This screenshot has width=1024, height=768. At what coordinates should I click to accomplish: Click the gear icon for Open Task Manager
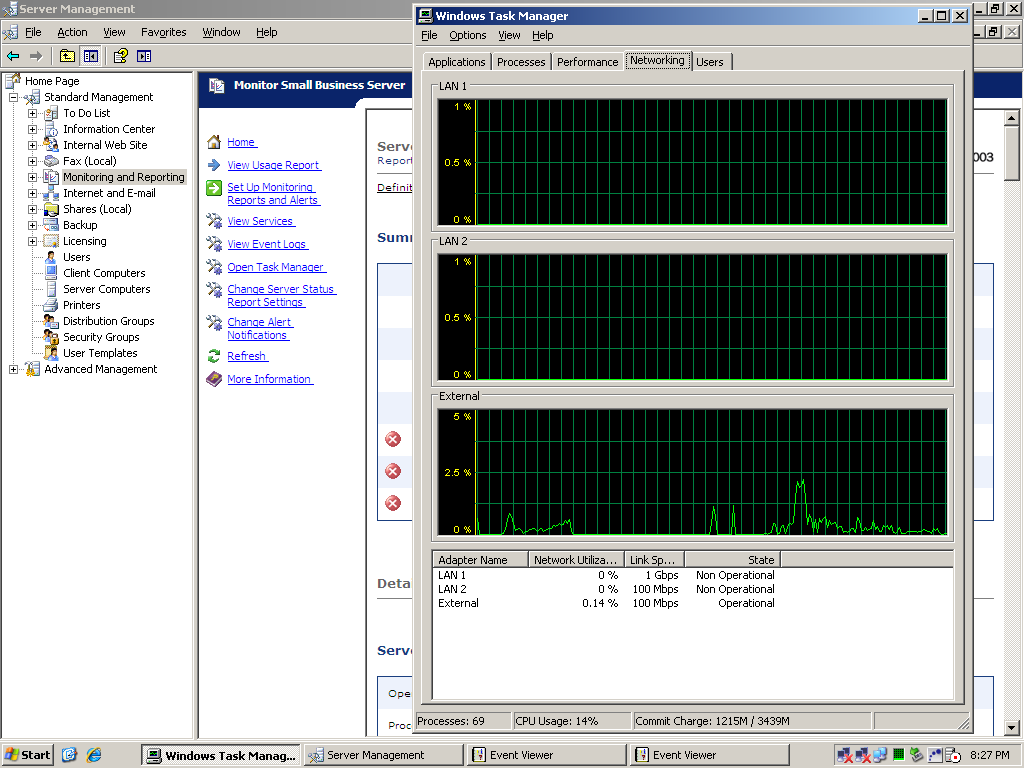pos(214,266)
